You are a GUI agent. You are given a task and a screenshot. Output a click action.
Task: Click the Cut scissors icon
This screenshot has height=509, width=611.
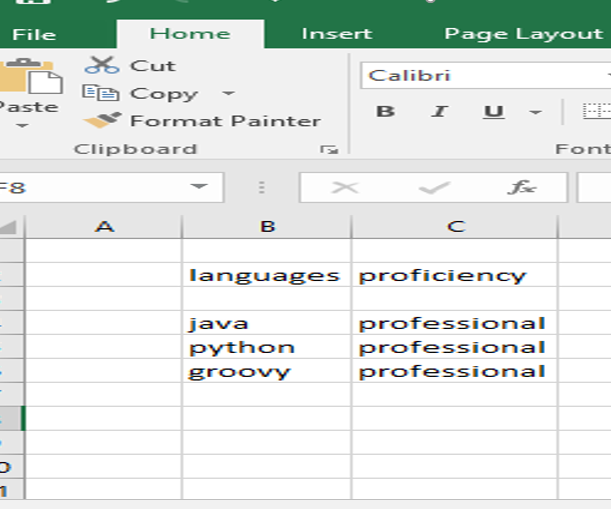pos(102,65)
